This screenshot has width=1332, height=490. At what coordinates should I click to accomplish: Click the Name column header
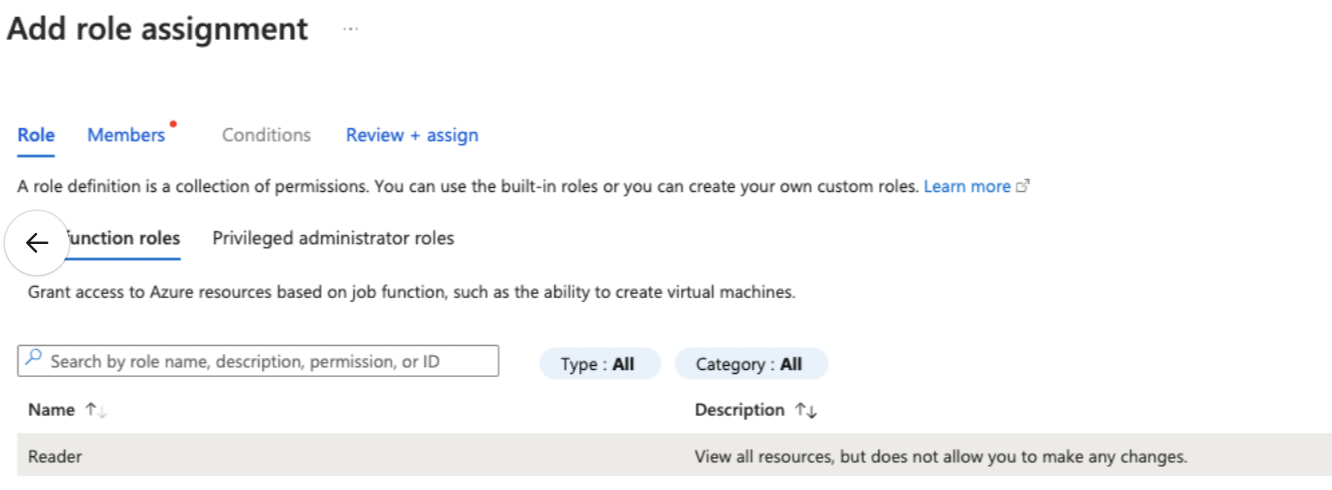(51, 410)
